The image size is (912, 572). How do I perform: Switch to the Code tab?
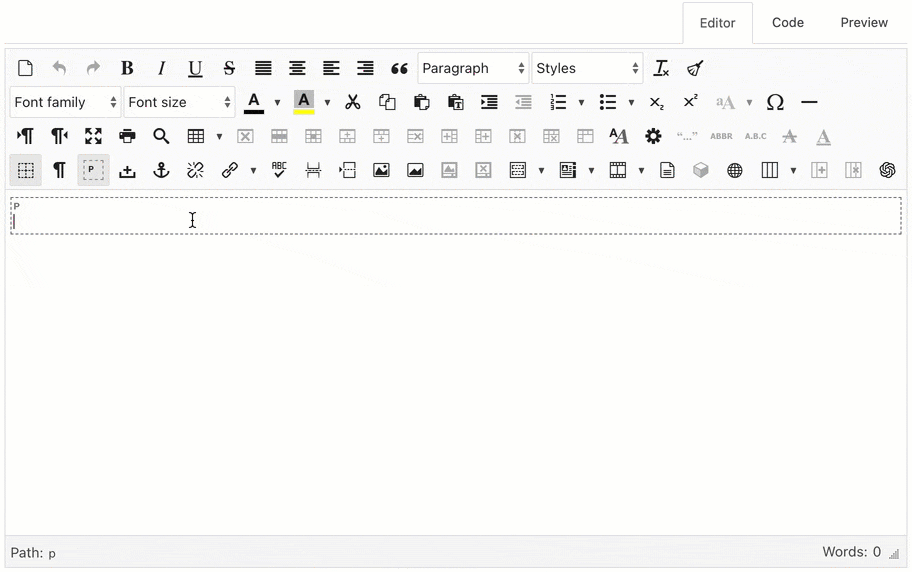(788, 22)
